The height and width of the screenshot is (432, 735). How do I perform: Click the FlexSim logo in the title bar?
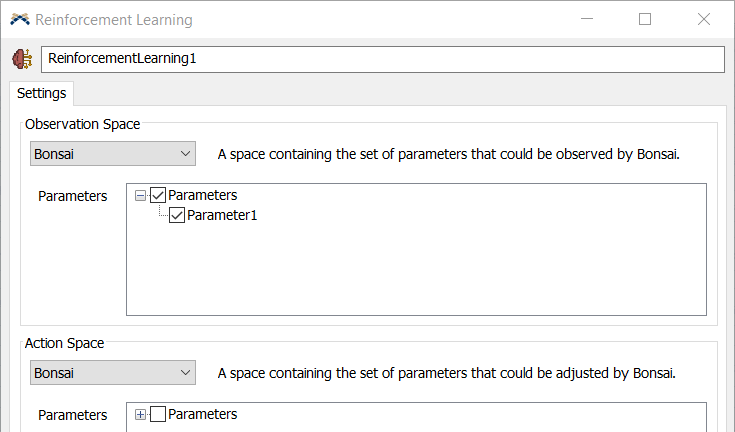(20, 20)
